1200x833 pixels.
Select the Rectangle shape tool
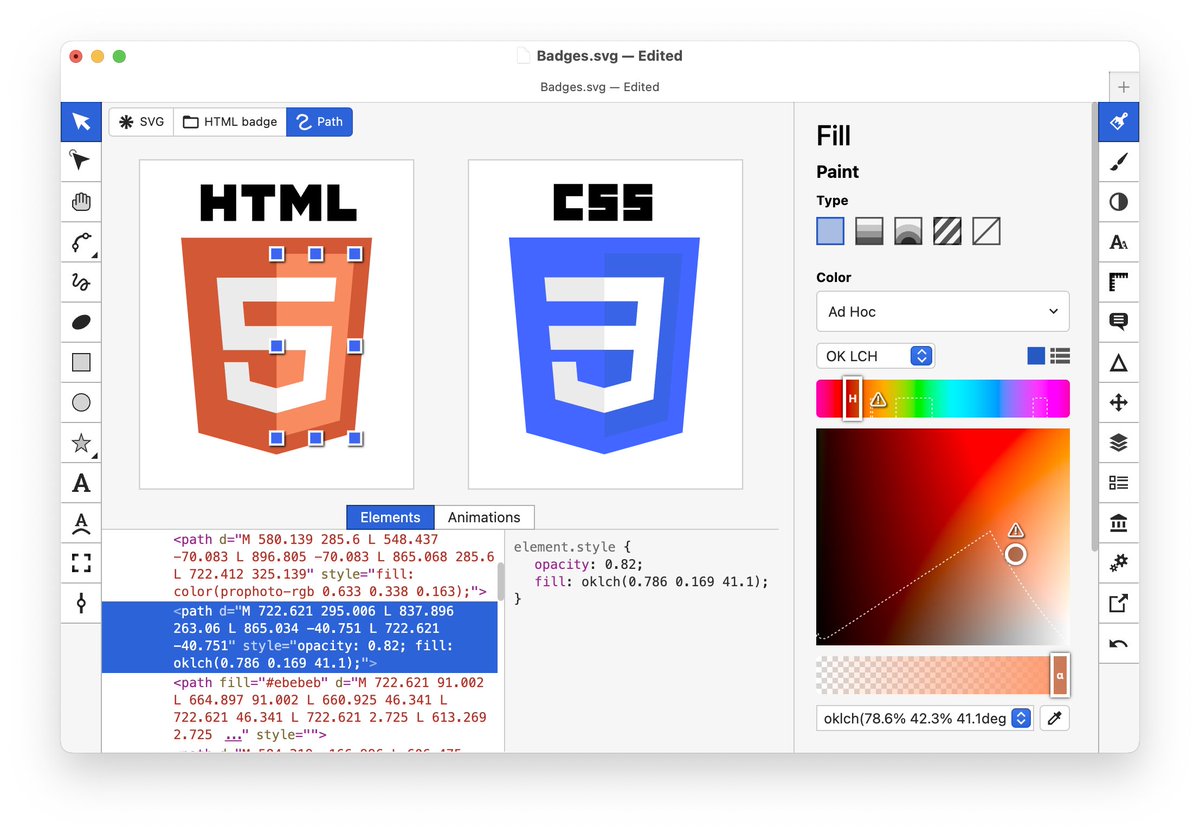[x=81, y=362]
